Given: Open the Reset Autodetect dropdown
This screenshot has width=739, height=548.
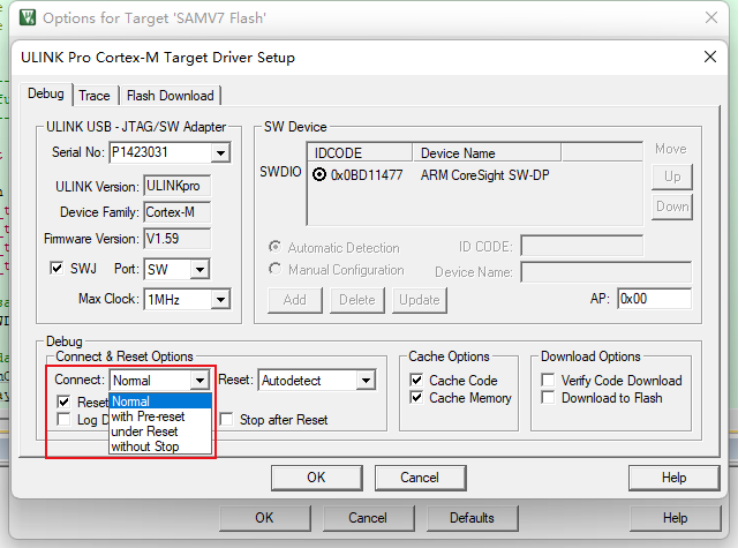Looking at the screenshot, I should click(365, 380).
